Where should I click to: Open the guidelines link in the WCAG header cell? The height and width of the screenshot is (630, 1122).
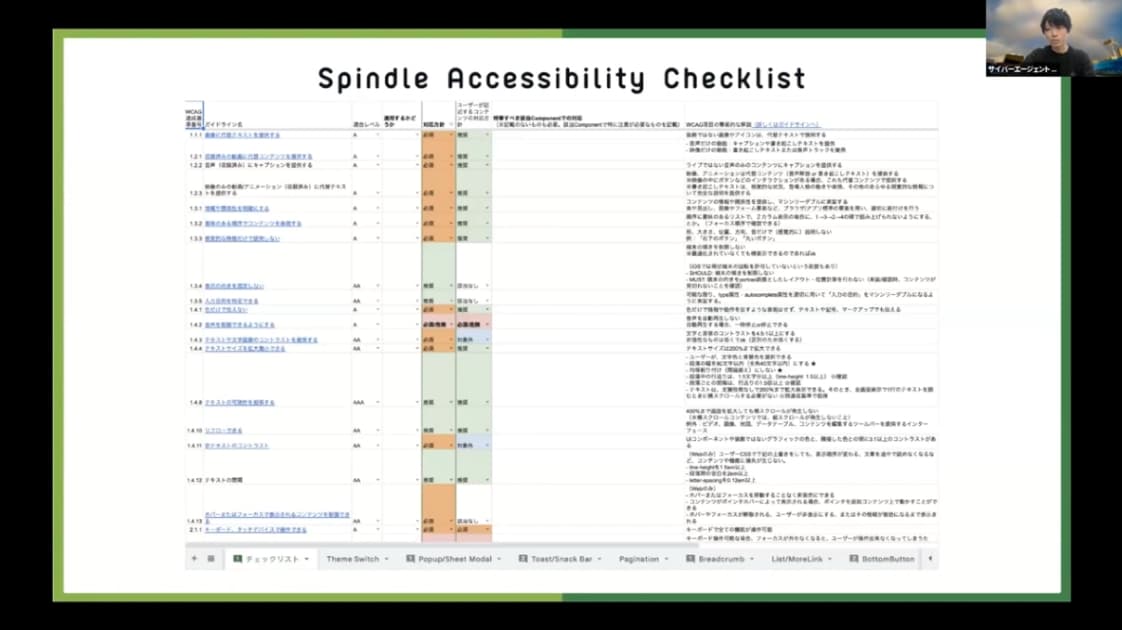[787, 125]
